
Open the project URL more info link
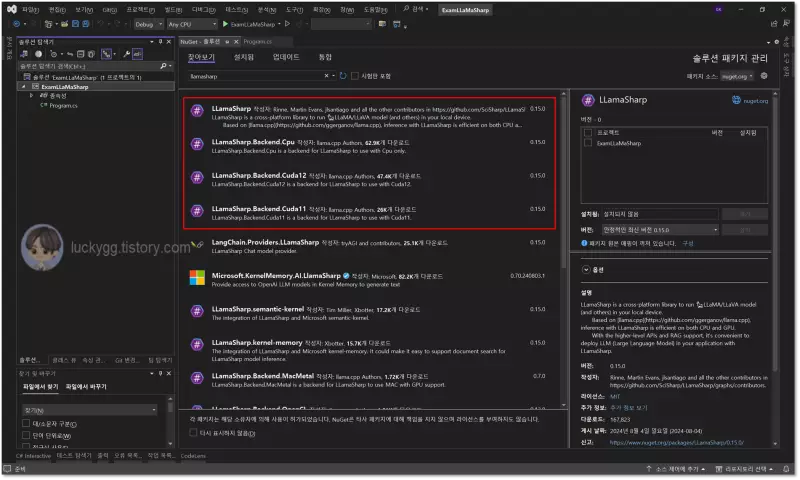[629, 408]
